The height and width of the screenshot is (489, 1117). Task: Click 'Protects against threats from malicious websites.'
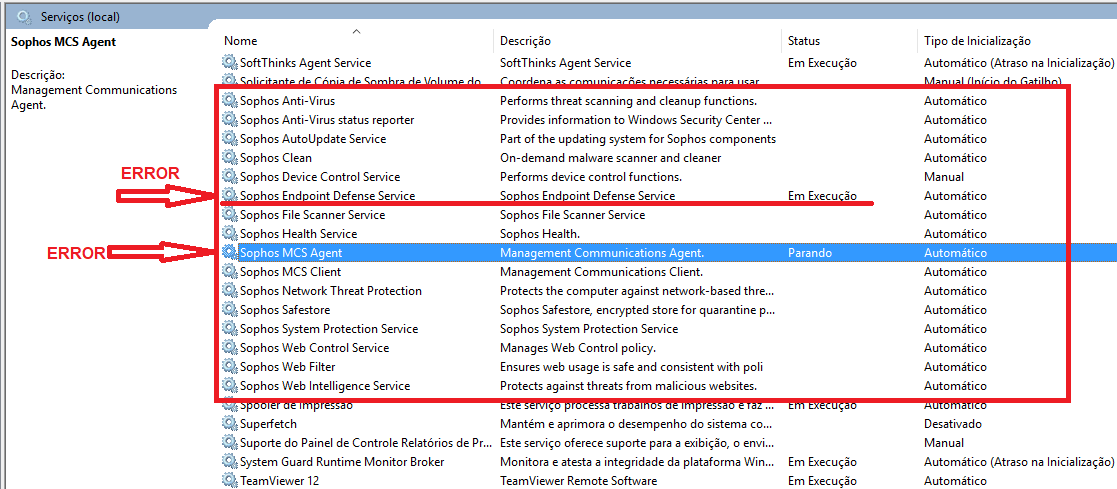(x=628, y=386)
